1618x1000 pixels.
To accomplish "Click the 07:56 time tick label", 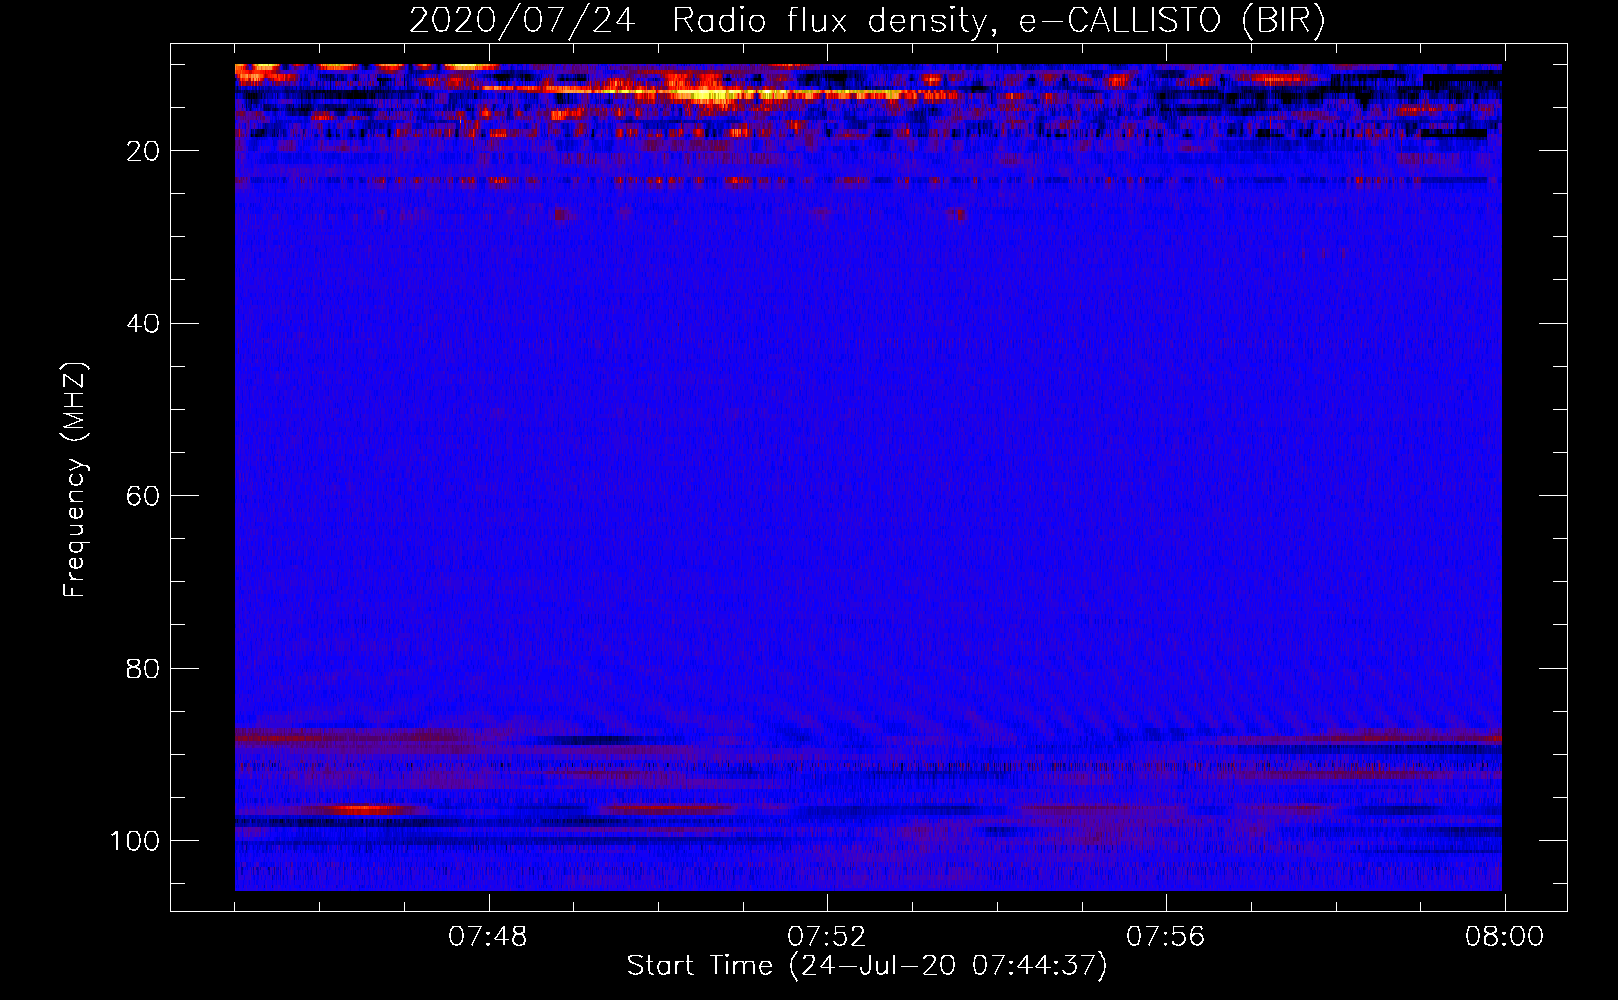I will [1166, 937].
